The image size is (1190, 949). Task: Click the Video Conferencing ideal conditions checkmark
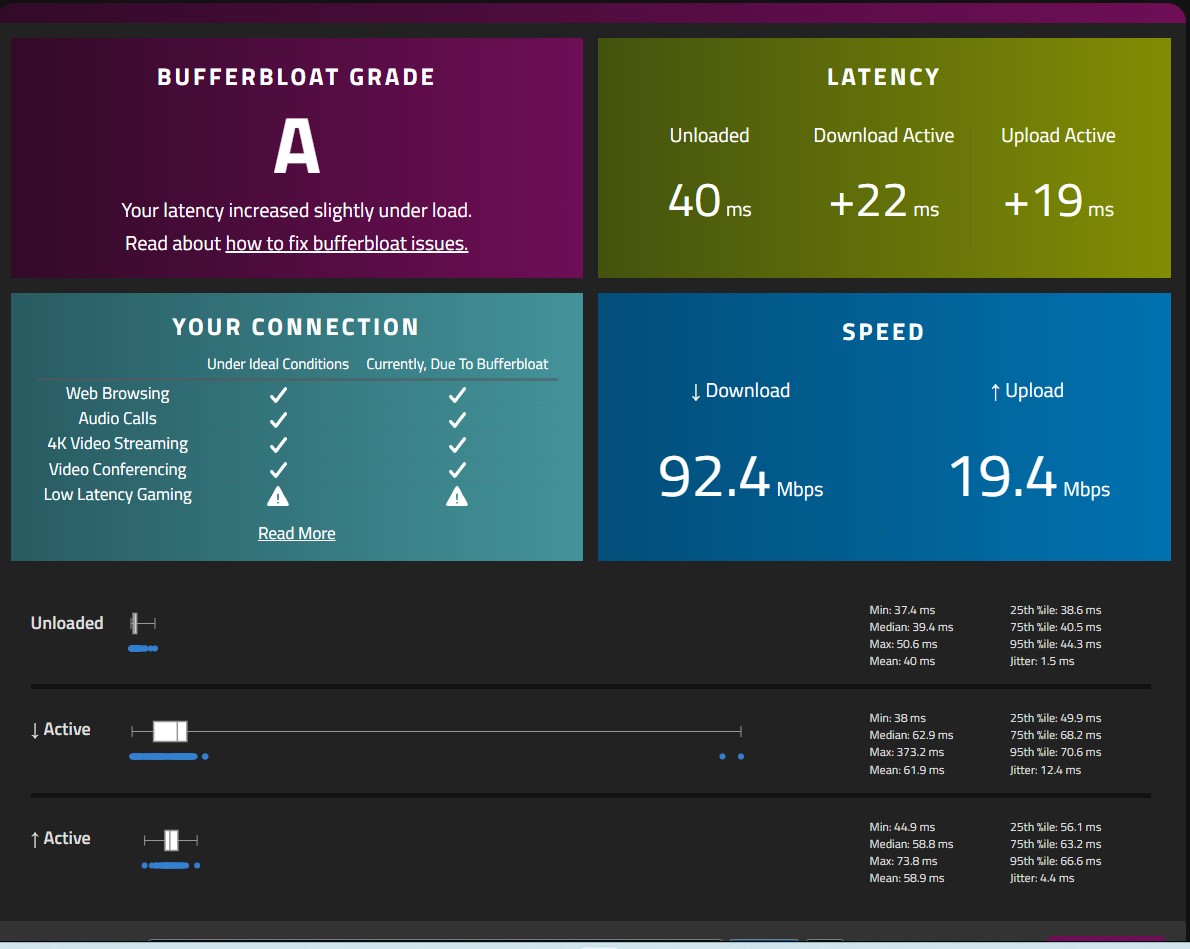point(279,470)
